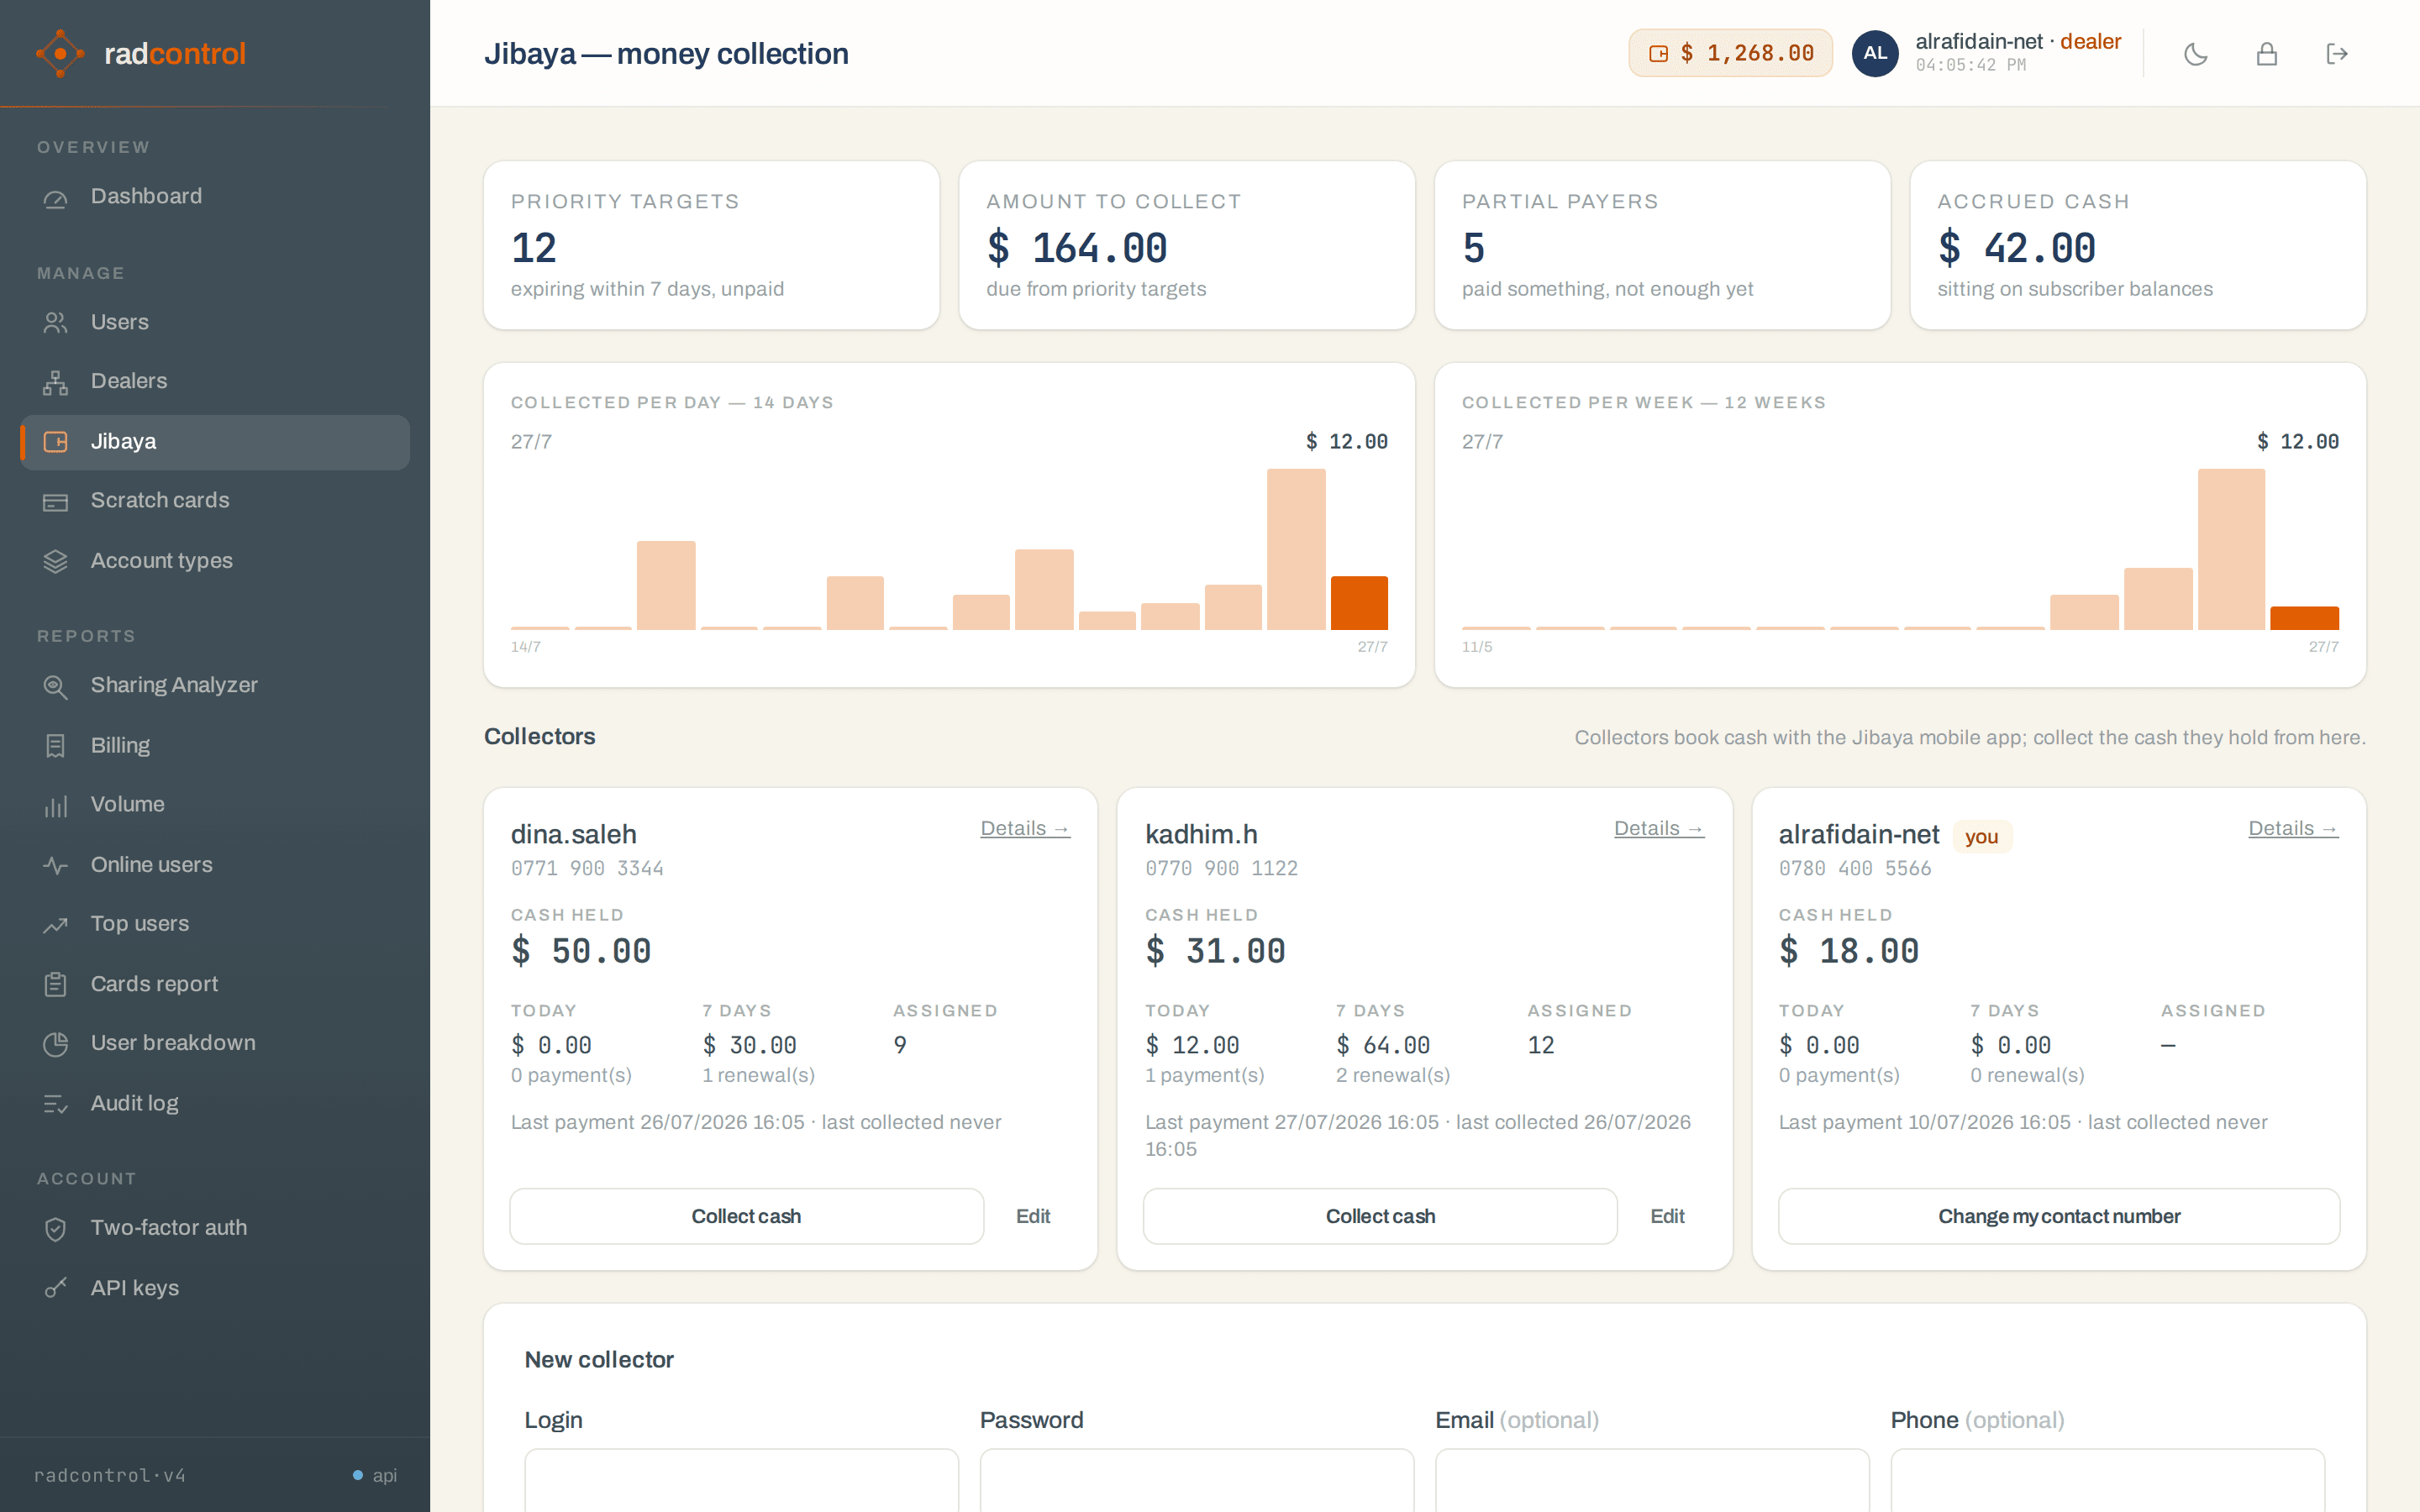Click the Scratch cards icon

coord(56,501)
